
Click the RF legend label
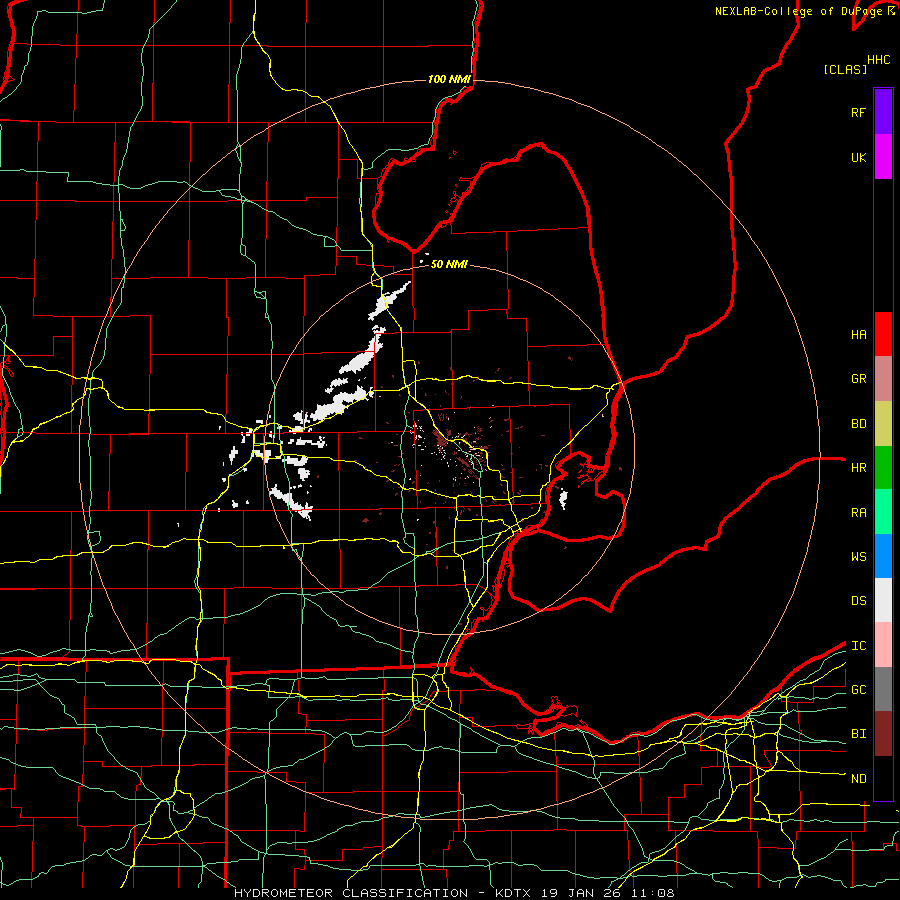coord(858,112)
